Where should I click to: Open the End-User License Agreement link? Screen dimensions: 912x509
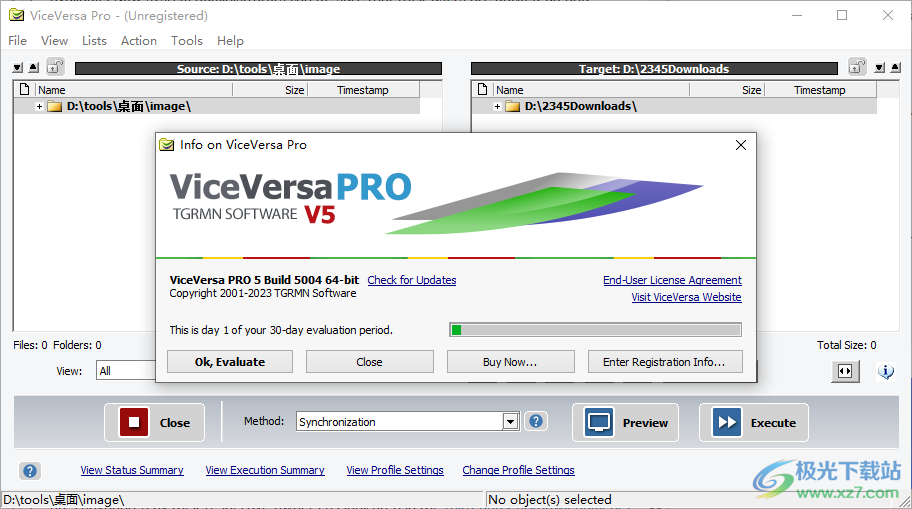(672, 280)
